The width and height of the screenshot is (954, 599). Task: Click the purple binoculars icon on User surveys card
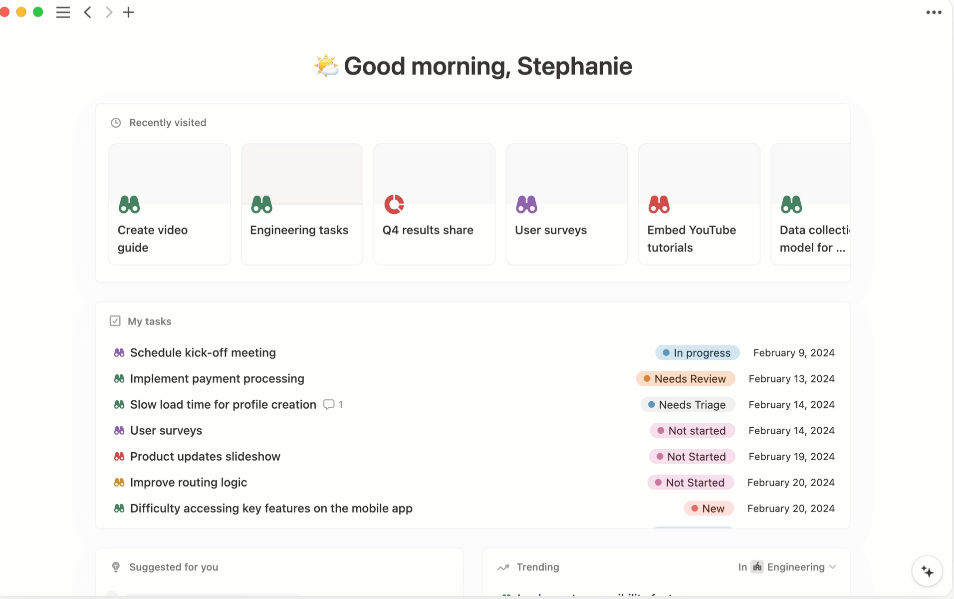526,204
